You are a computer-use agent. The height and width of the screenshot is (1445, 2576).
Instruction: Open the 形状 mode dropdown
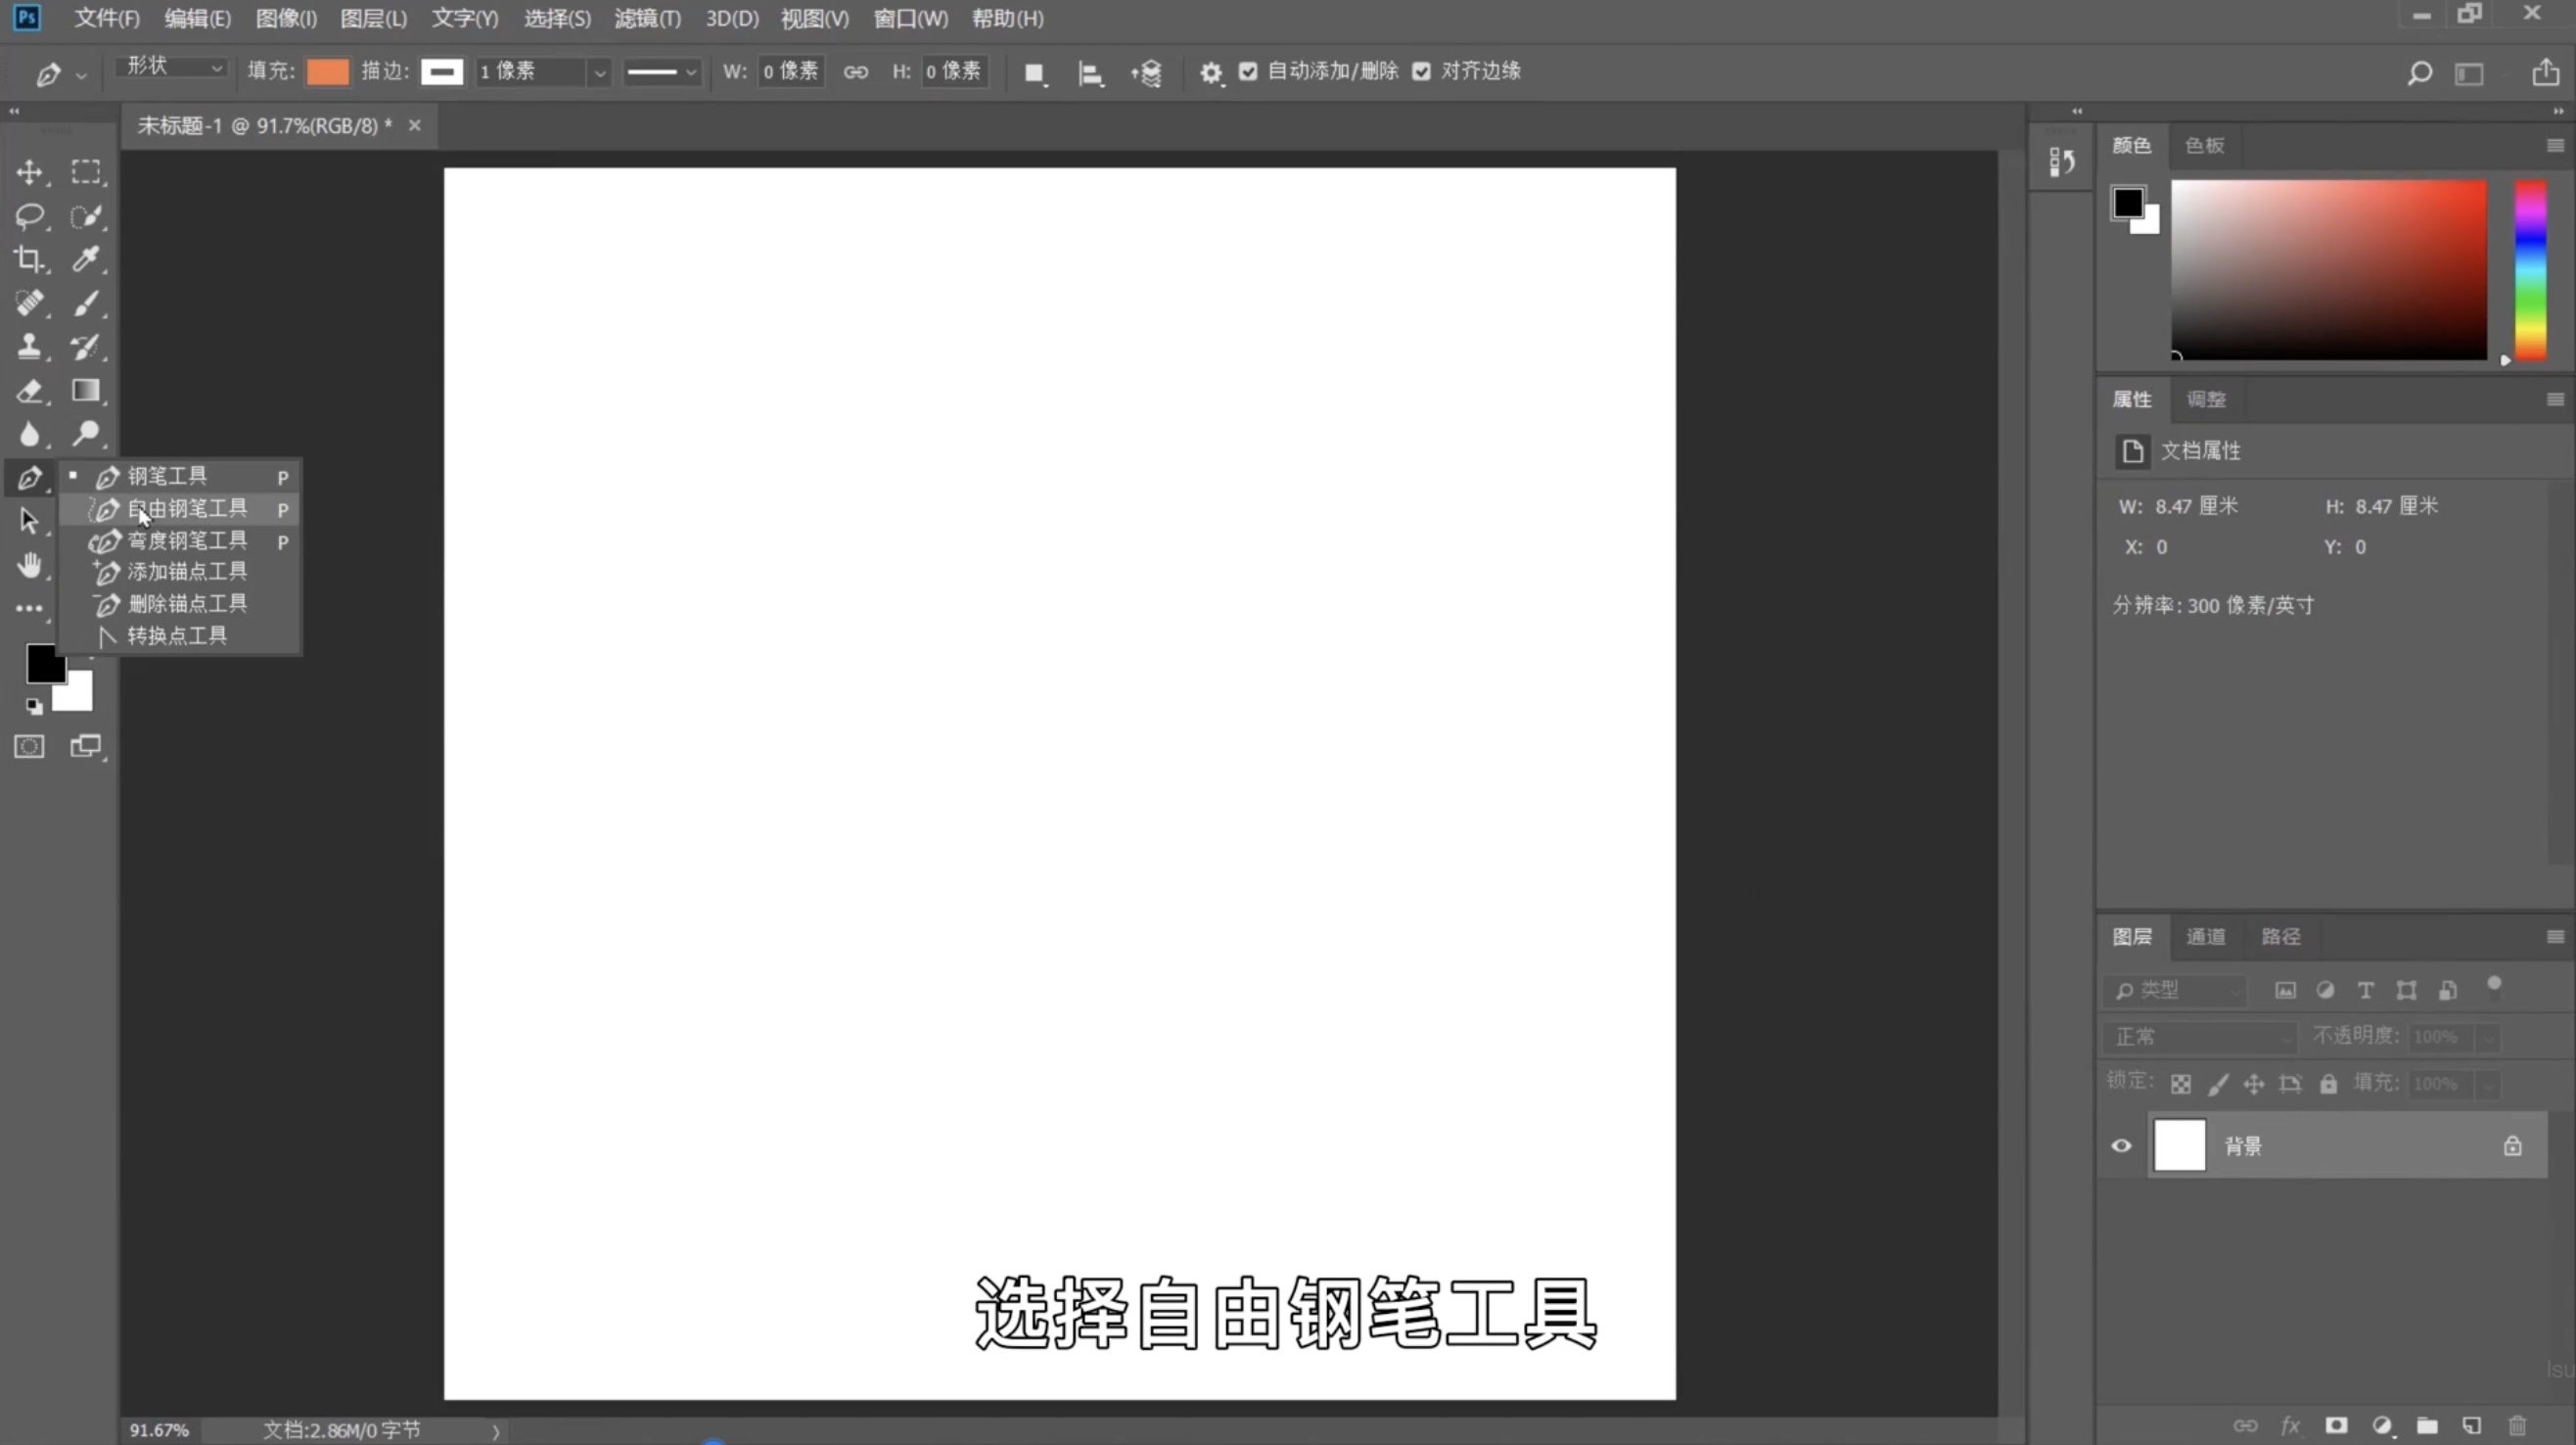[x=172, y=67]
